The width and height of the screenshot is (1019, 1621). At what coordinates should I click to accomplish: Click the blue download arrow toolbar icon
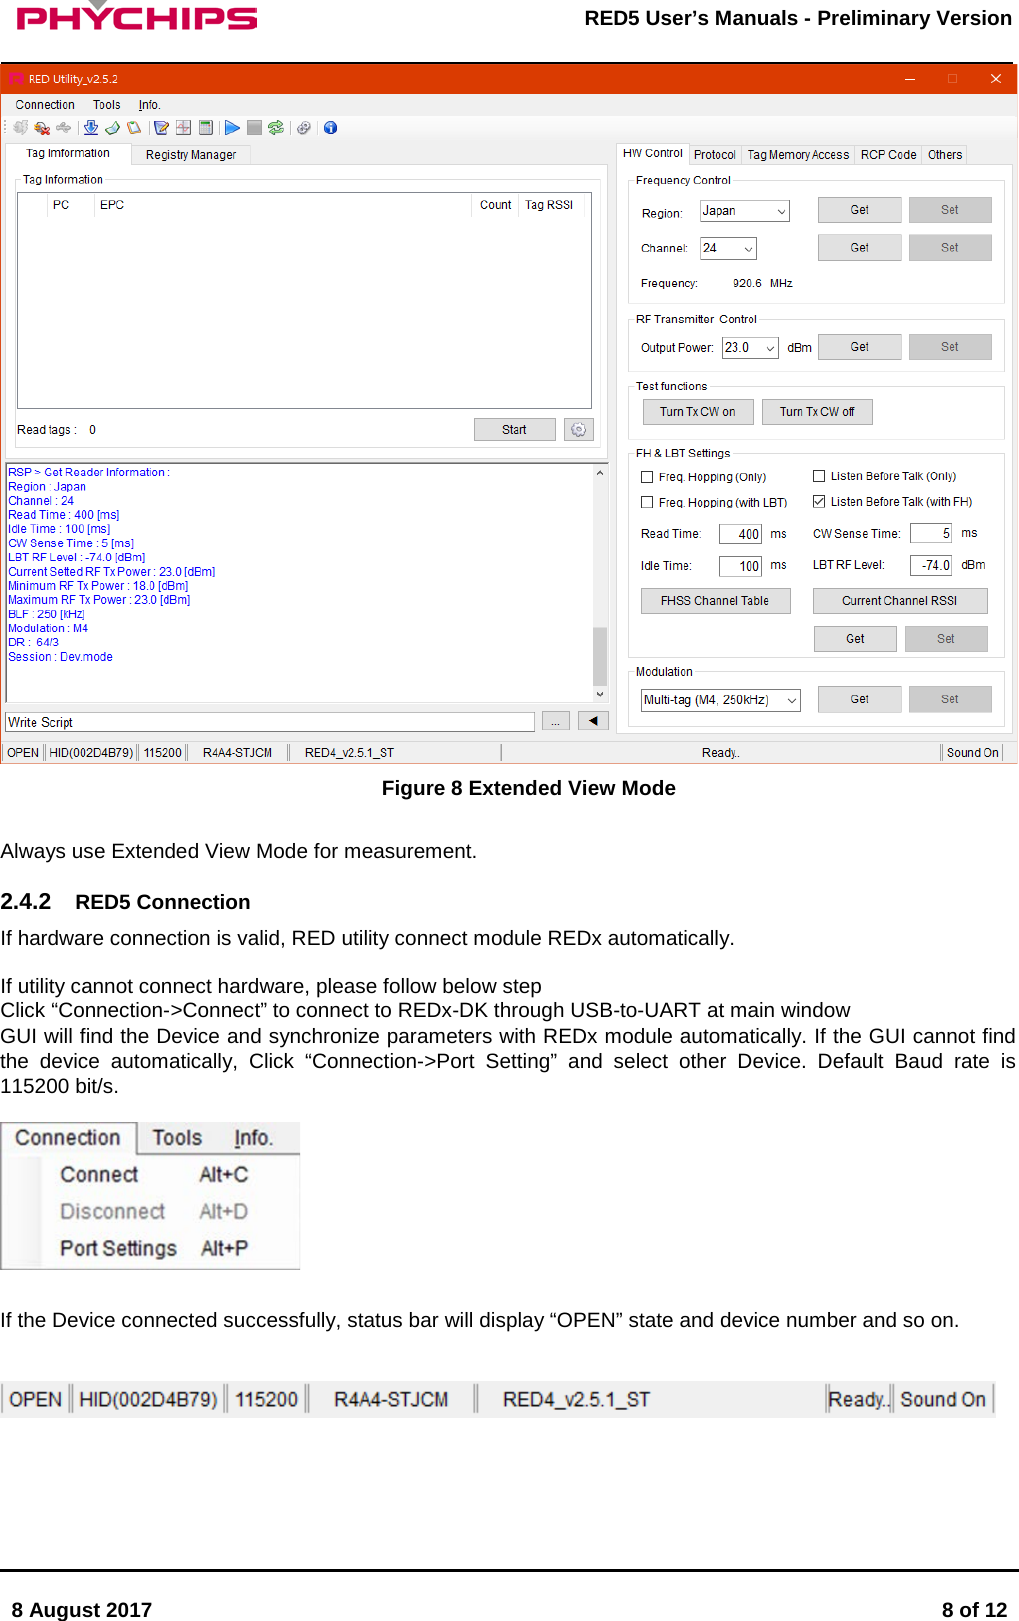(x=91, y=127)
